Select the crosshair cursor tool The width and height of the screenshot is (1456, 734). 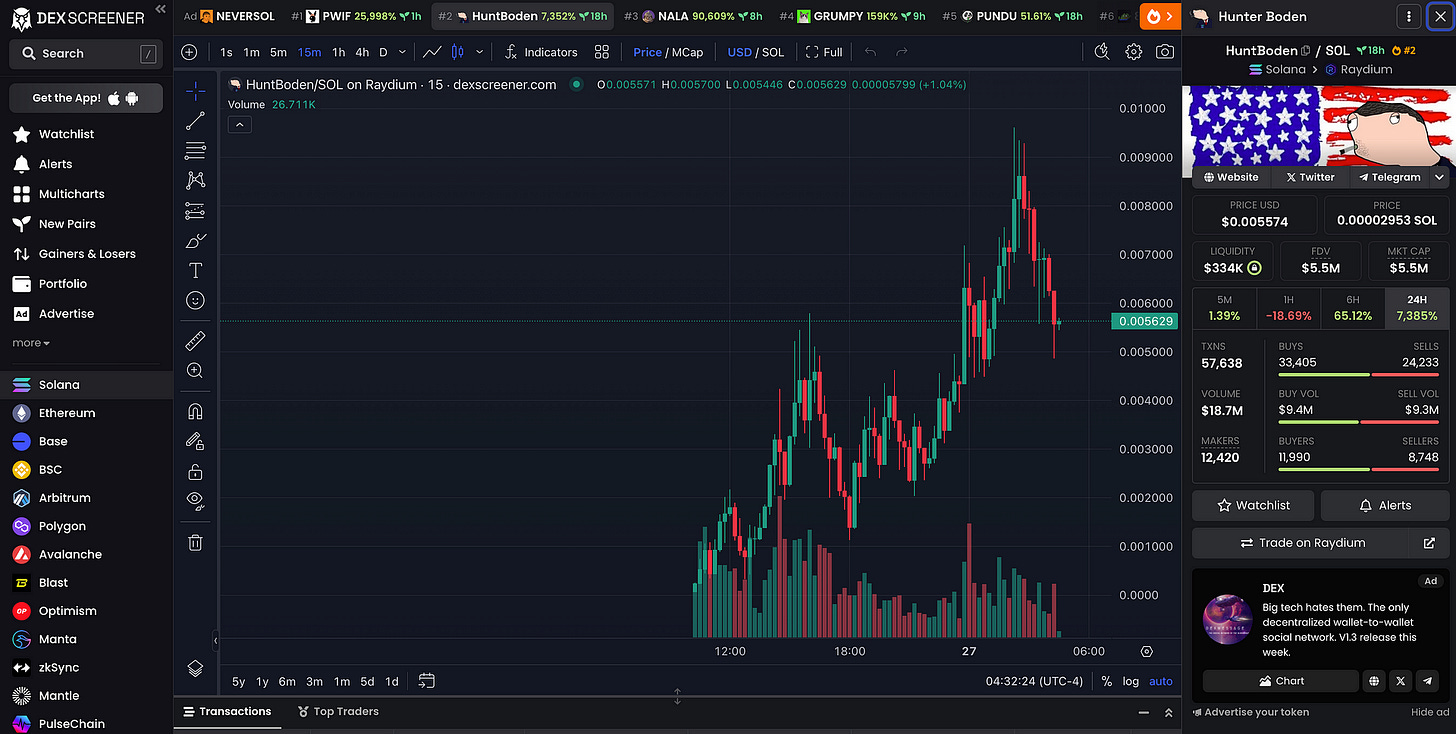[195, 91]
